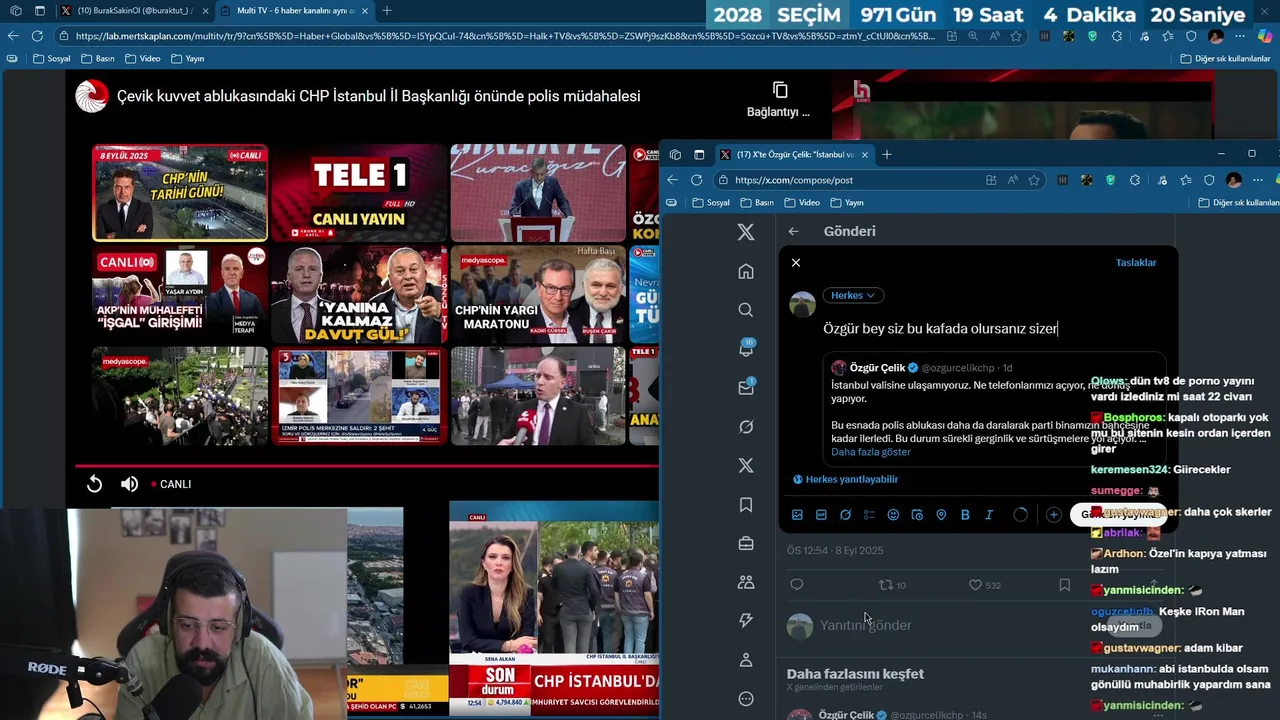Viewport: 1280px width, 720px height.
Task: Select the TELE 1 Canlı Yayın thumbnail
Action: (359, 193)
